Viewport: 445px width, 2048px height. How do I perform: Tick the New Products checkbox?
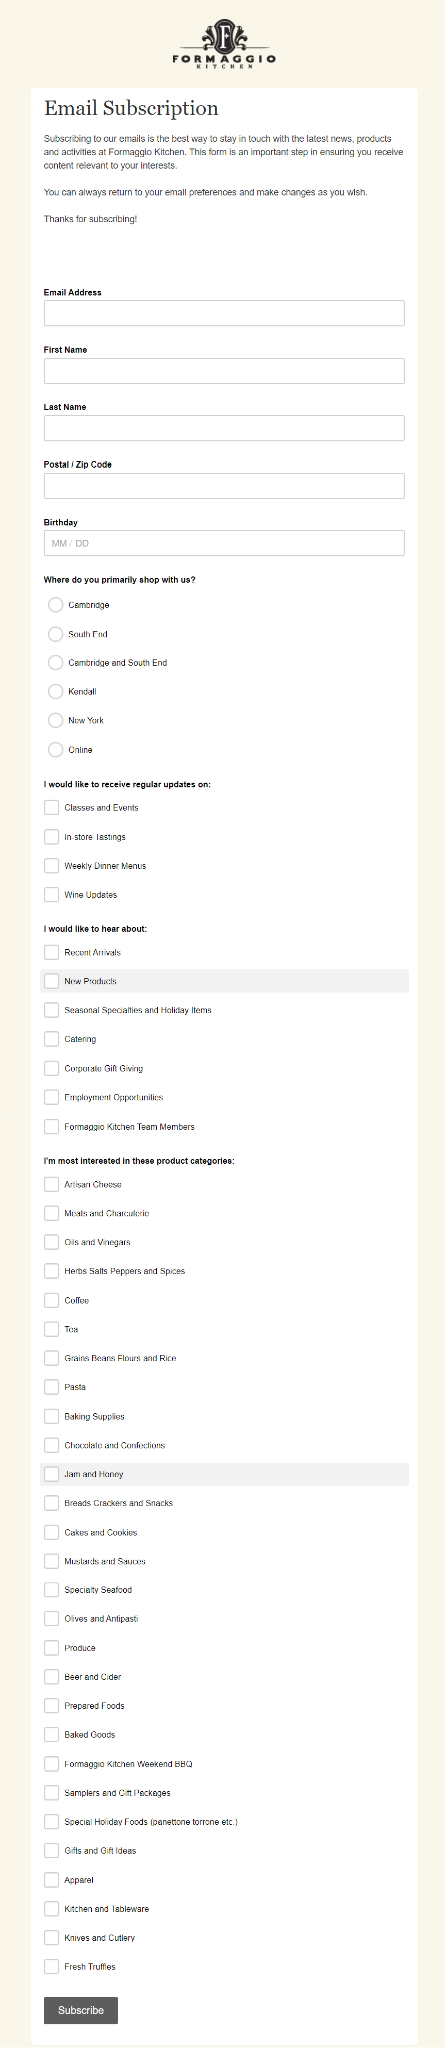[52, 981]
